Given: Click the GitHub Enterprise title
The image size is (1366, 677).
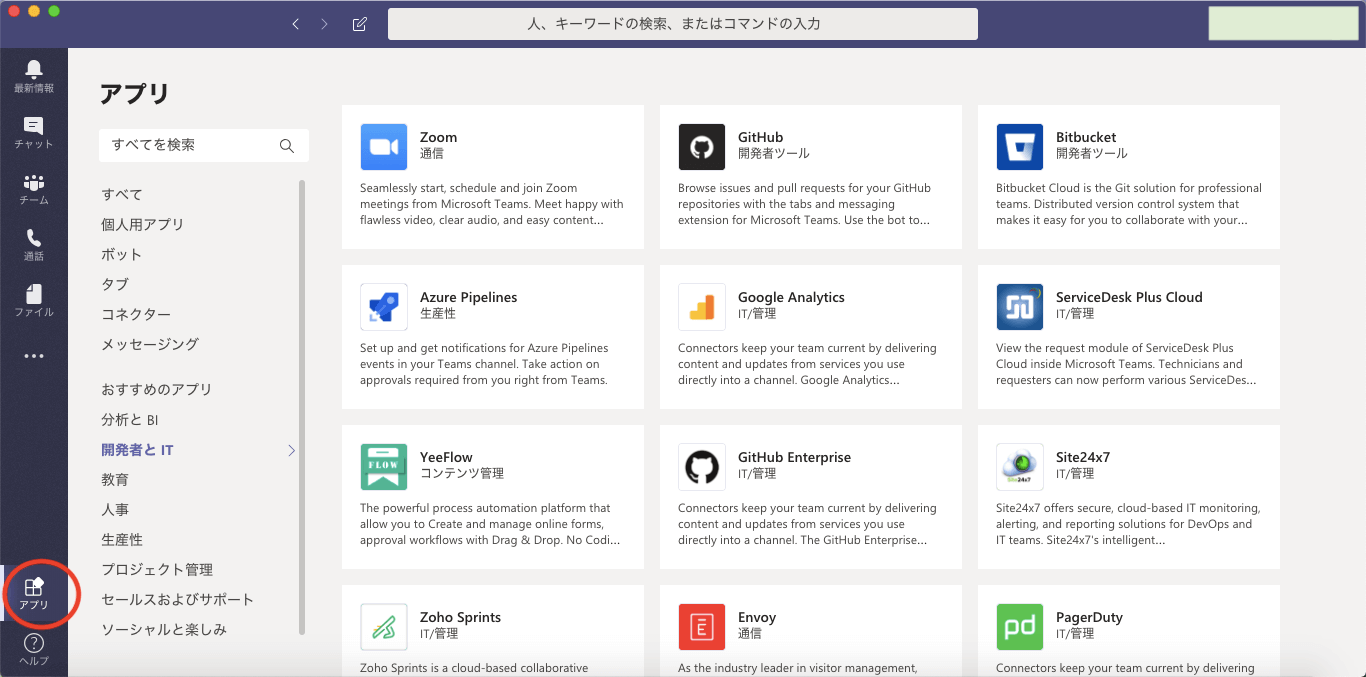Looking at the screenshot, I should pyautogui.click(x=794, y=458).
